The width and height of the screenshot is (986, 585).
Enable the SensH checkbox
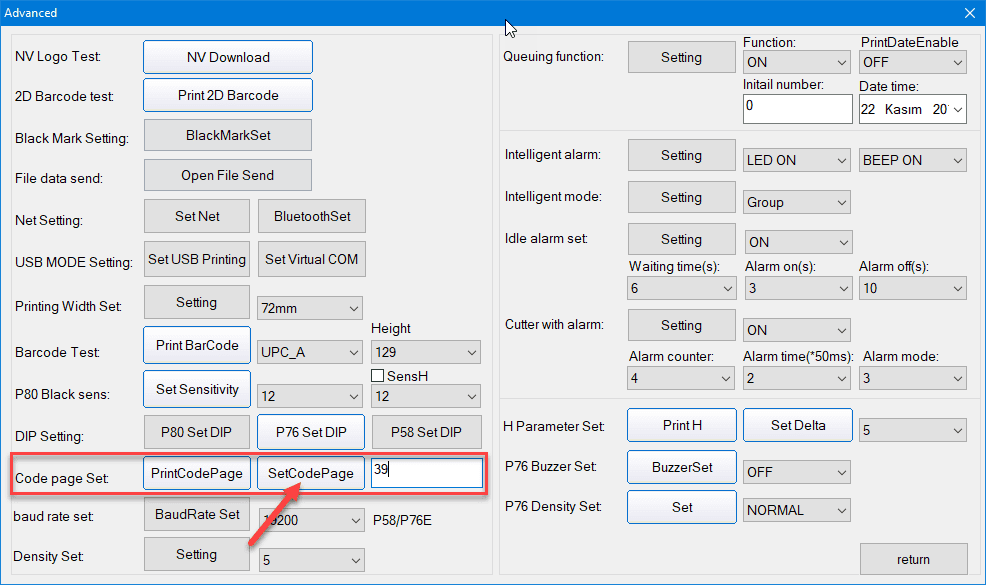tap(378, 375)
